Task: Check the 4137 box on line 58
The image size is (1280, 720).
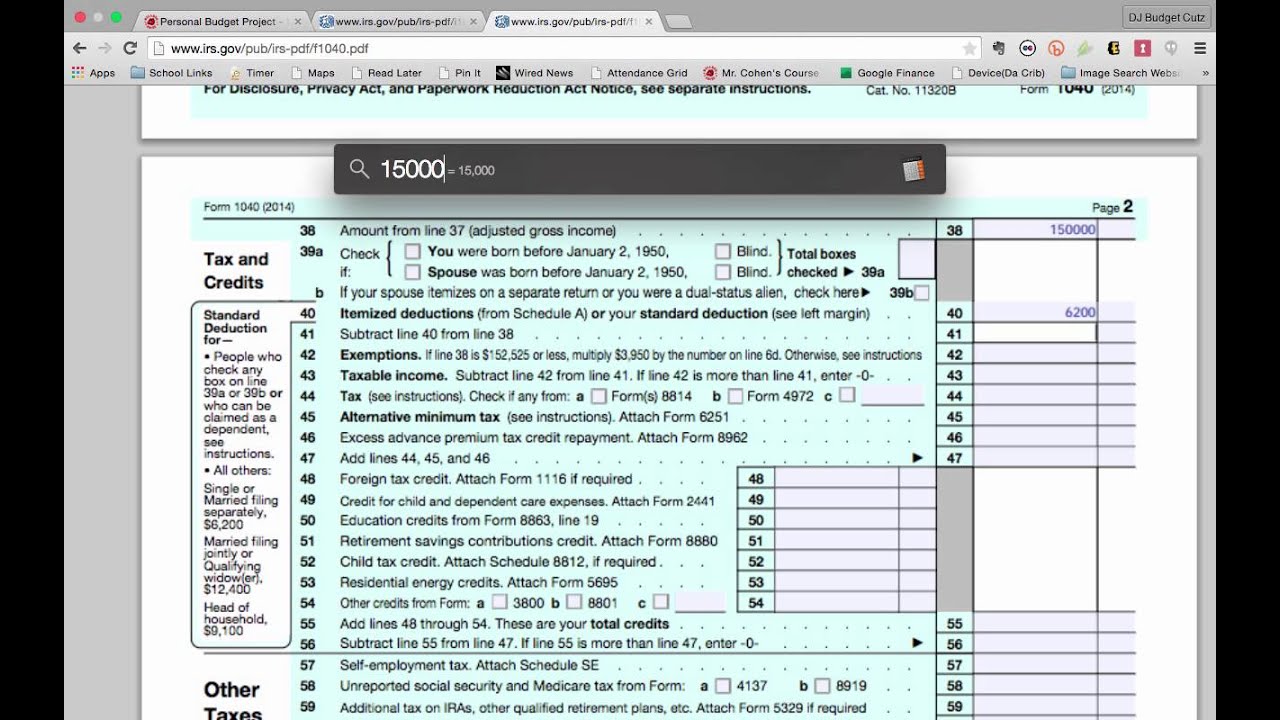Action: [x=722, y=686]
